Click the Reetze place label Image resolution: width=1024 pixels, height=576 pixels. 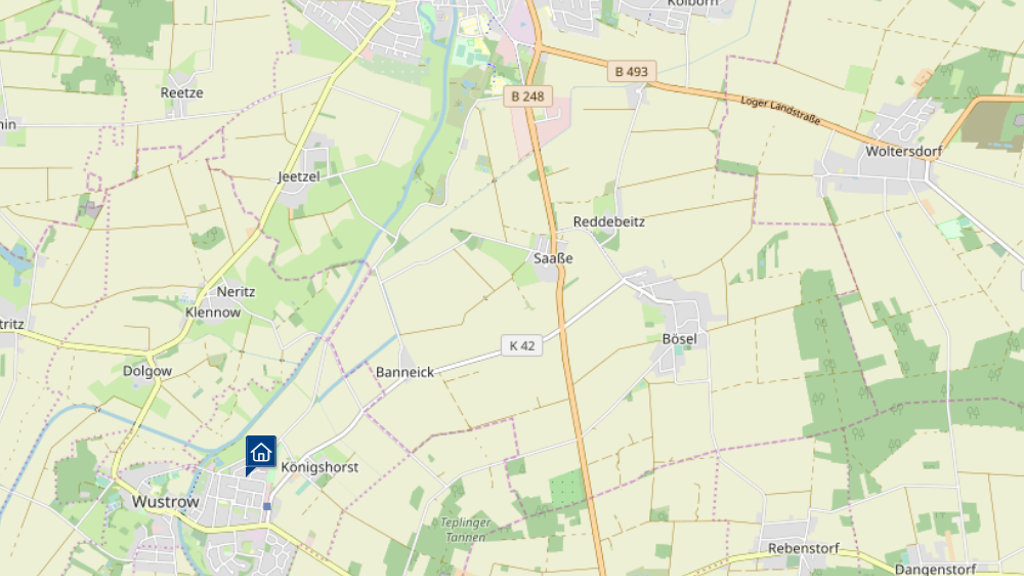[182, 93]
